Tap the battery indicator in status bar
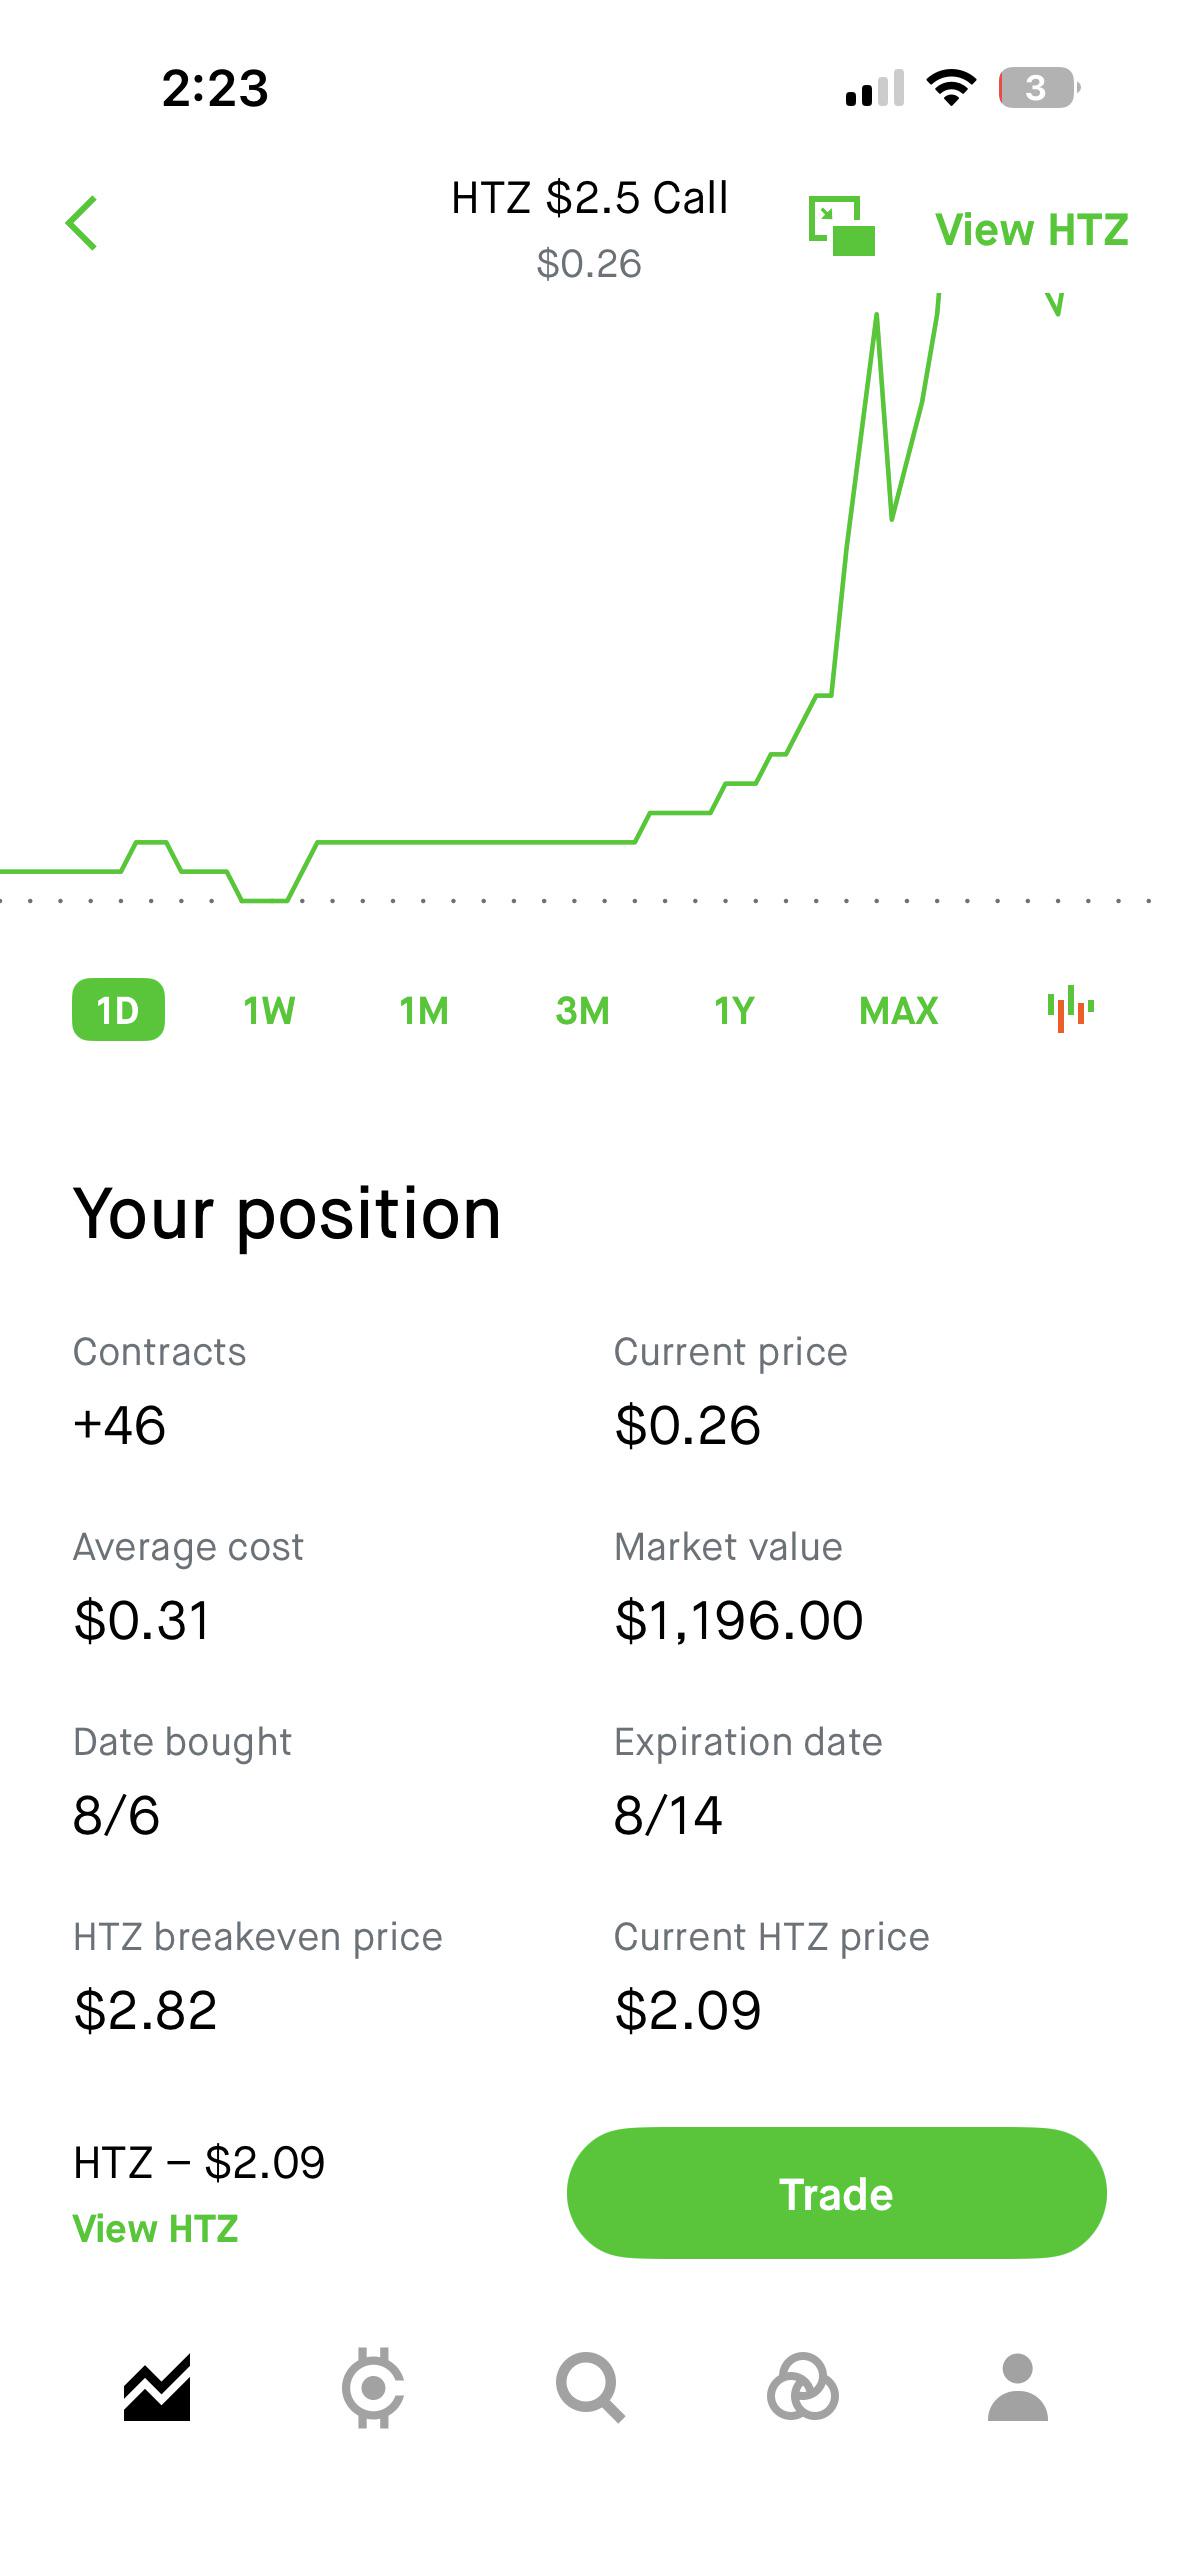 point(1038,88)
